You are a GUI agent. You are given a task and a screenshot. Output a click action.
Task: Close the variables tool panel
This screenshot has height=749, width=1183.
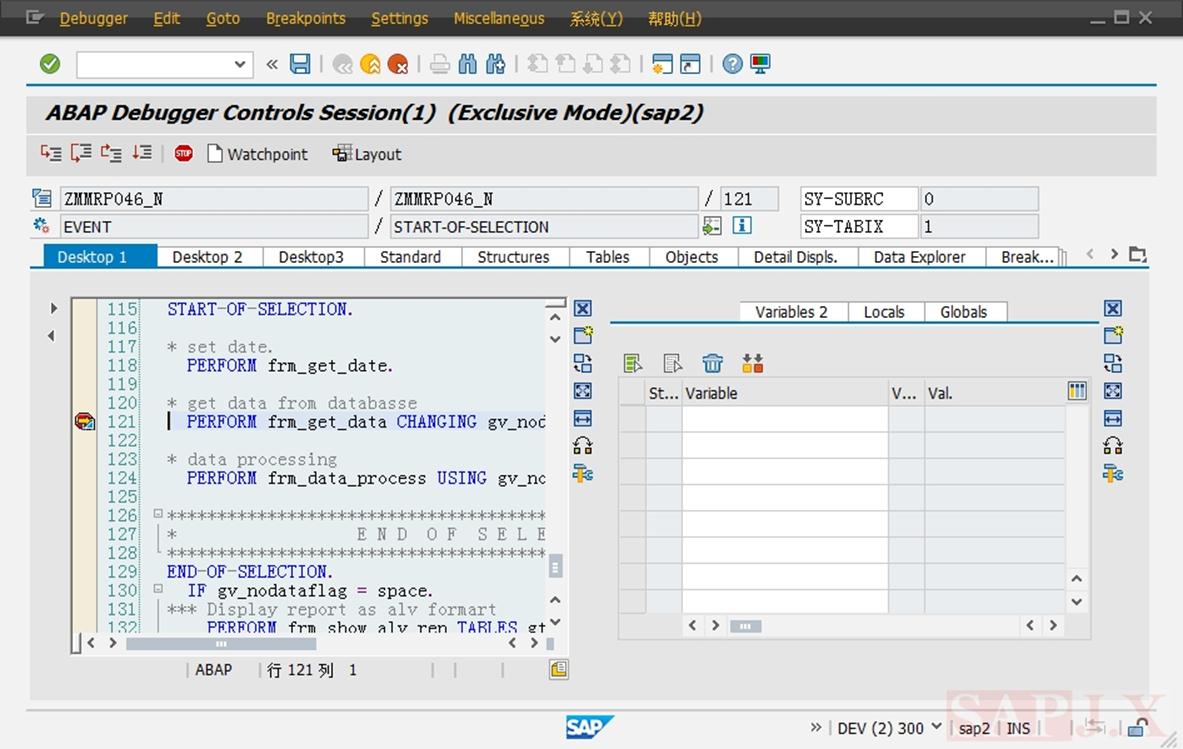point(1113,308)
